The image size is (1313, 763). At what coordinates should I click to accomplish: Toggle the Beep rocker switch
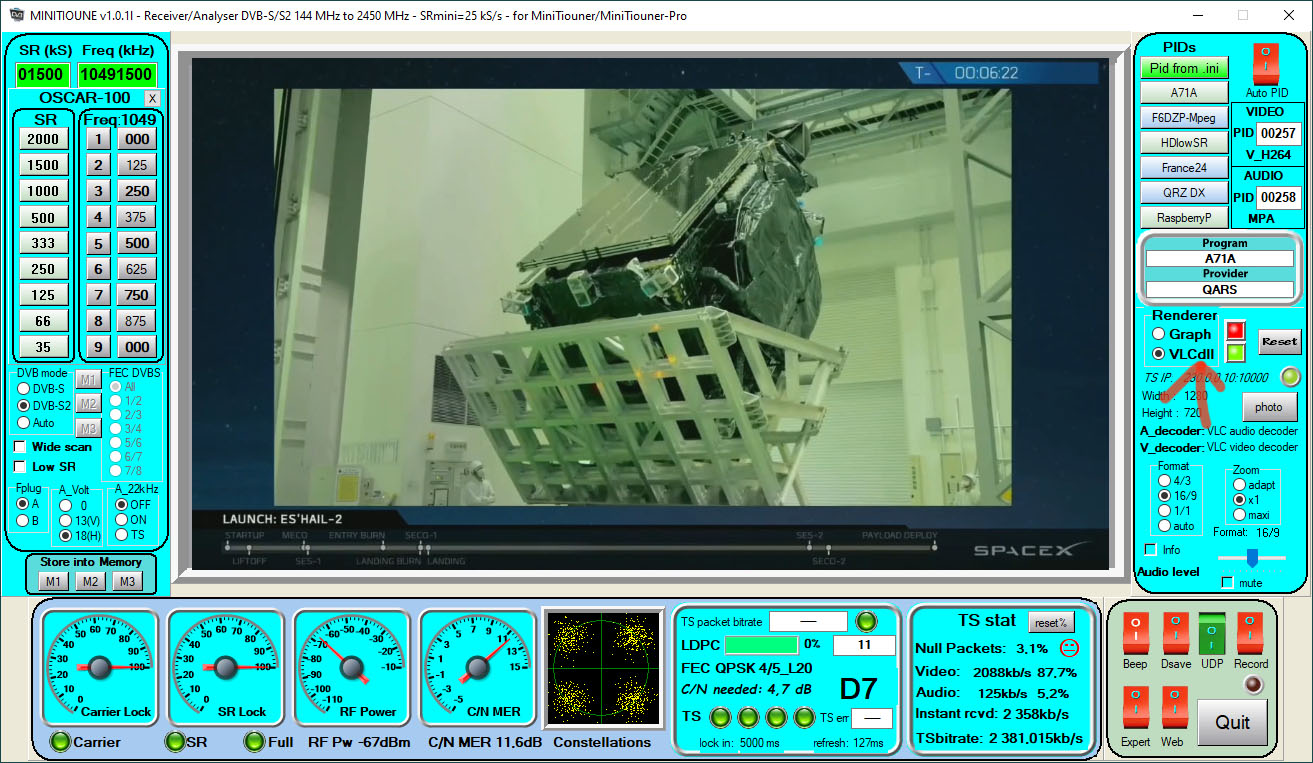[x=1135, y=633]
